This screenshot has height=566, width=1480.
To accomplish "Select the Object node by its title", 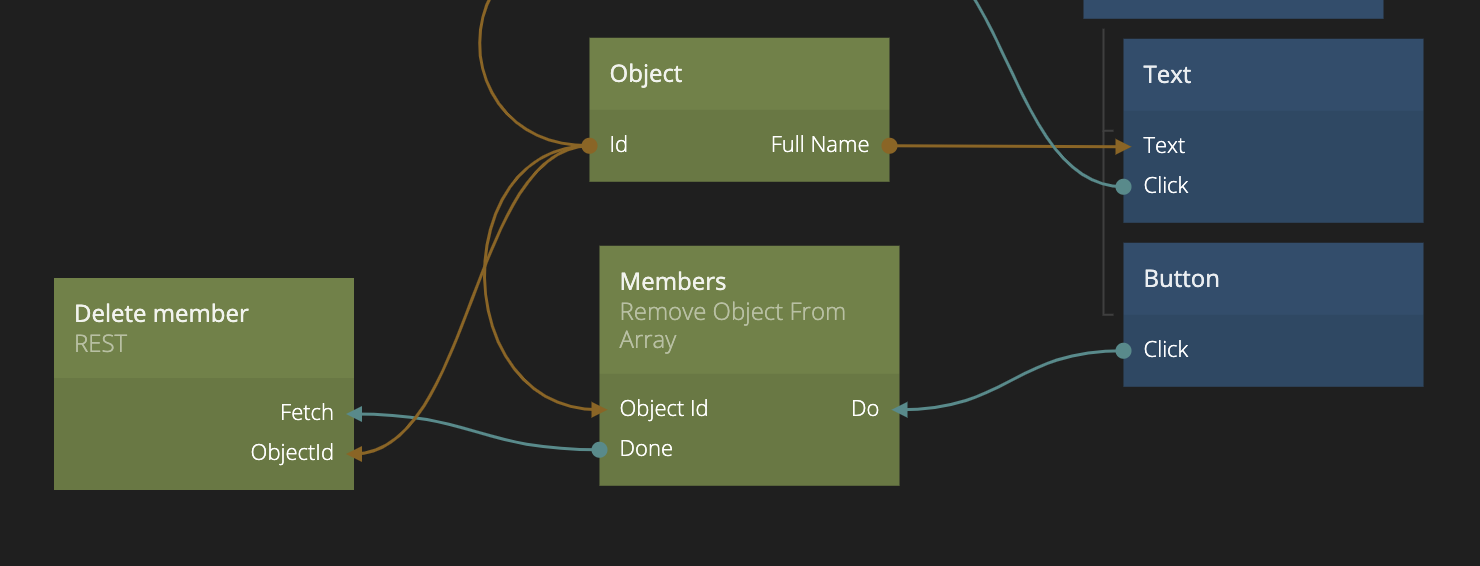I will [x=646, y=74].
